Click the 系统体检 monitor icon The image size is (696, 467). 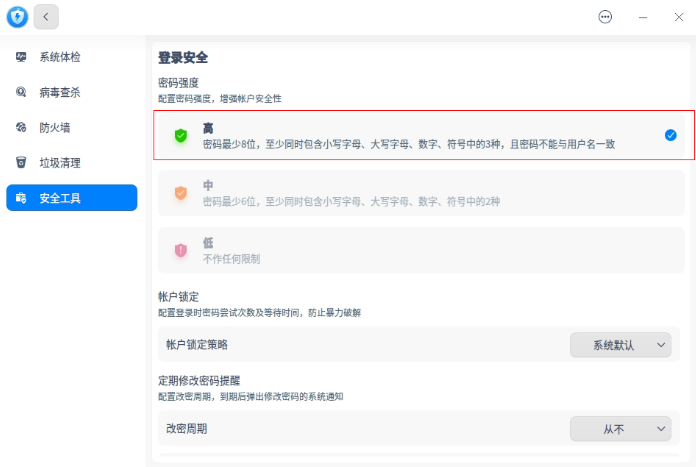click(x=21, y=57)
